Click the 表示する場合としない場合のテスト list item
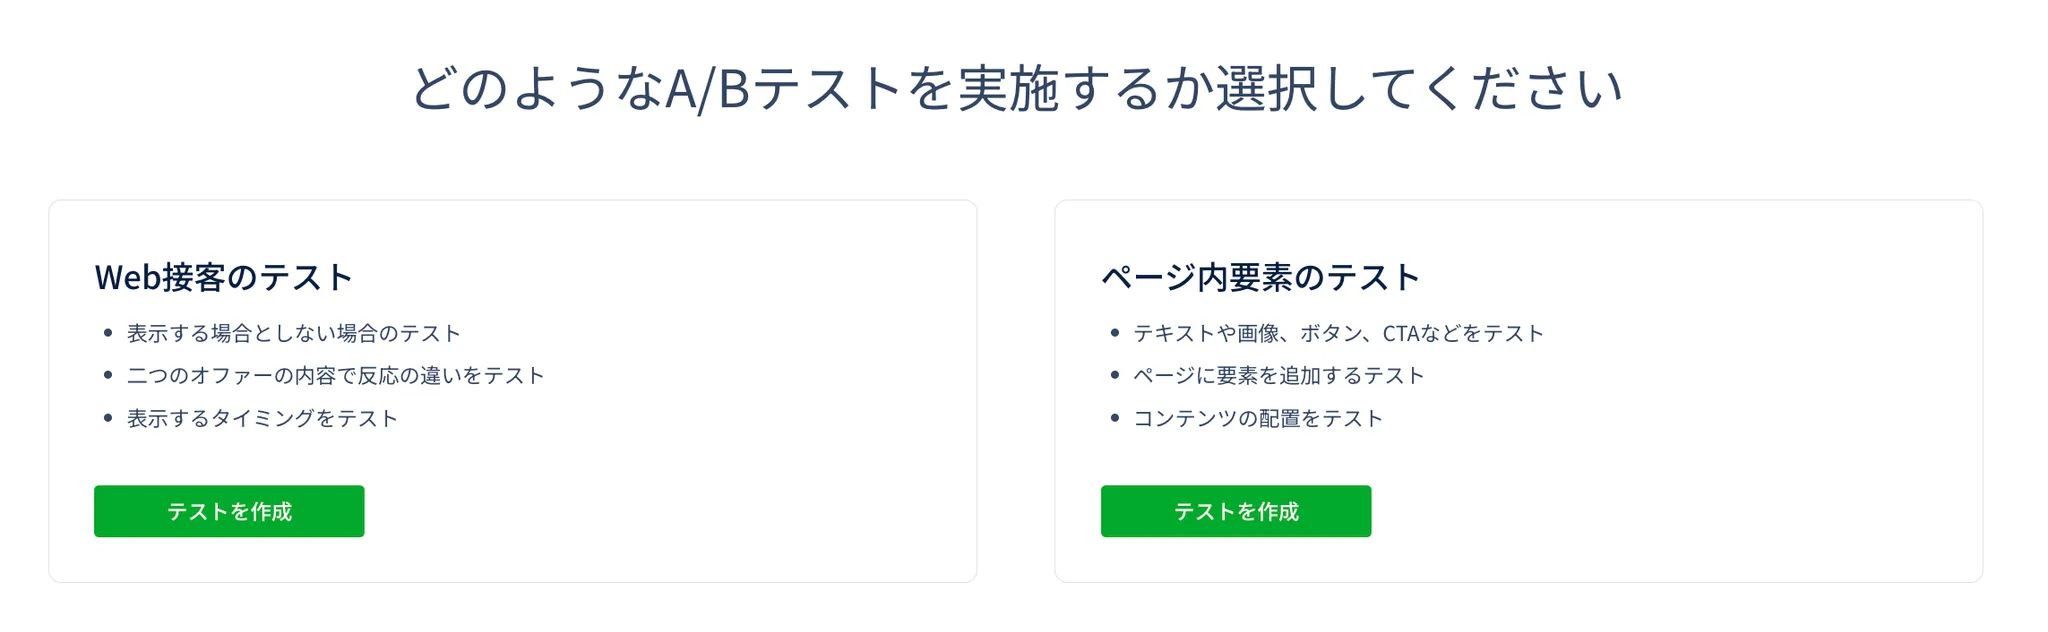The height and width of the screenshot is (632, 2048). tap(293, 333)
